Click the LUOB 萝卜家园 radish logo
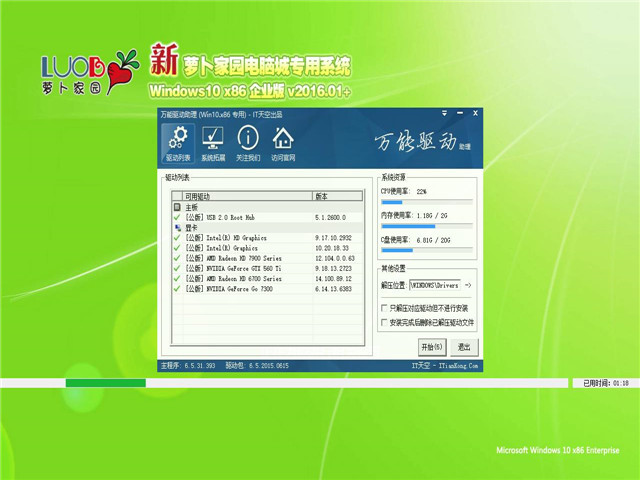 (90, 72)
